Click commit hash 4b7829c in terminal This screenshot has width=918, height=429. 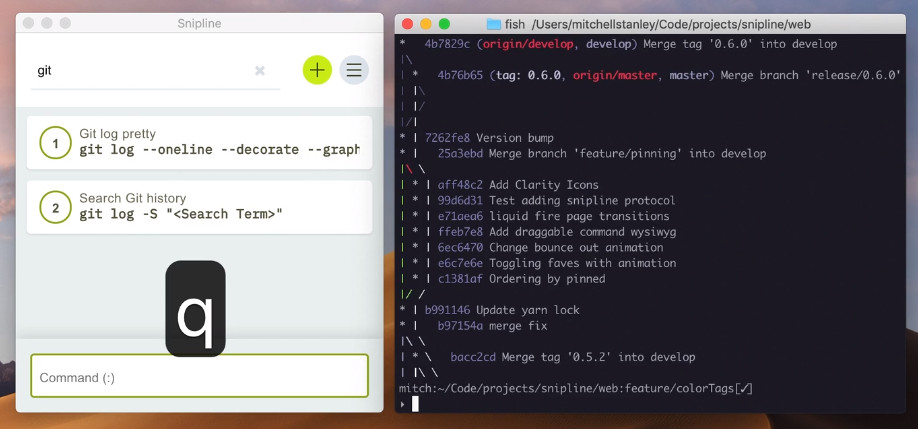click(x=447, y=44)
